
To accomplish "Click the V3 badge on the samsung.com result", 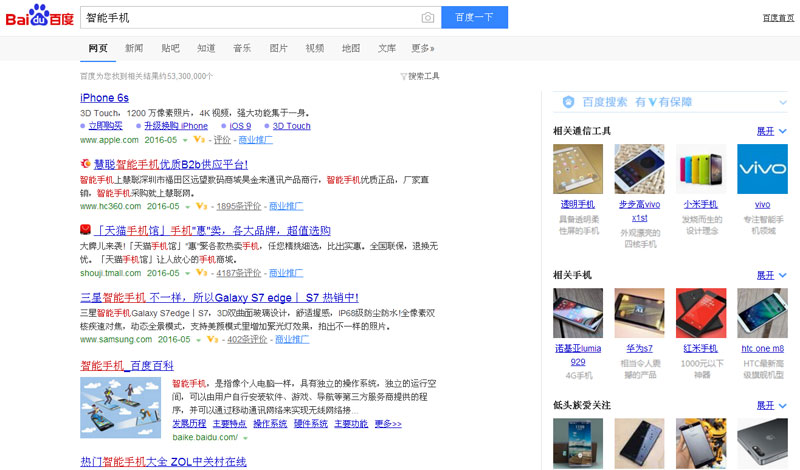I will pyautogui.click(x=214, y=339).
